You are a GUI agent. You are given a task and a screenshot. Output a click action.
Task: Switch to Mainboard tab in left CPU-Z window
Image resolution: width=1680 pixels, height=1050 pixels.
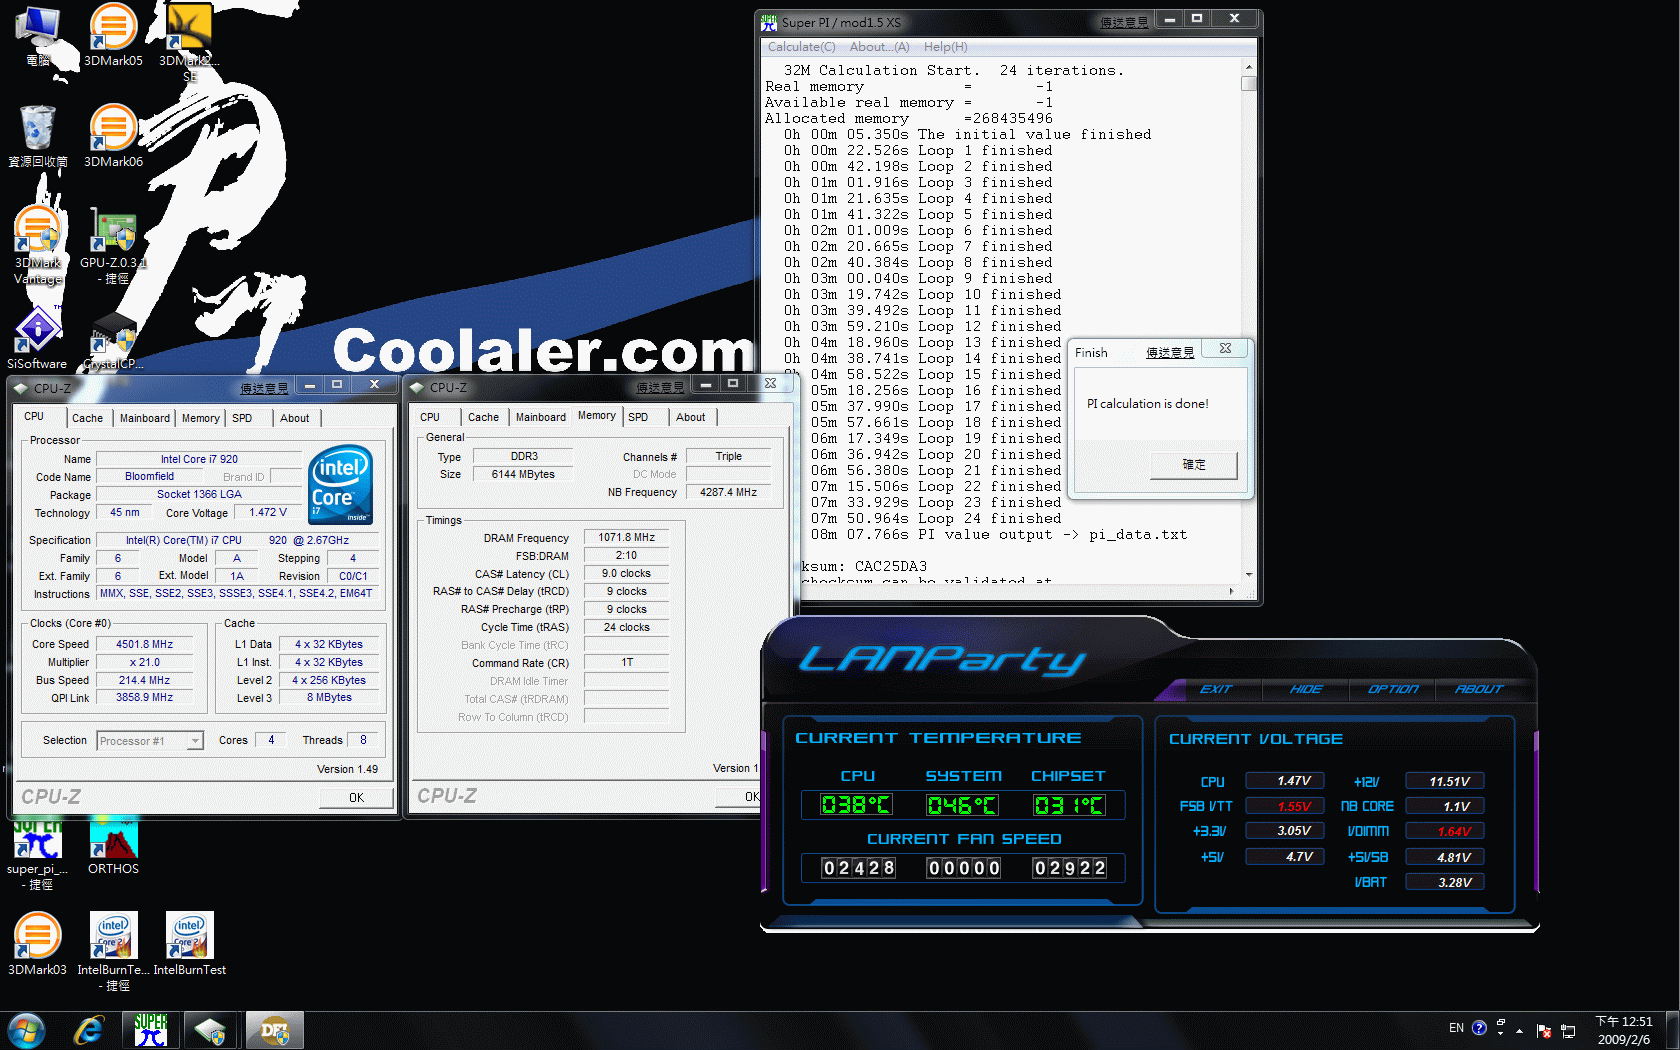[x=144, y=418]
